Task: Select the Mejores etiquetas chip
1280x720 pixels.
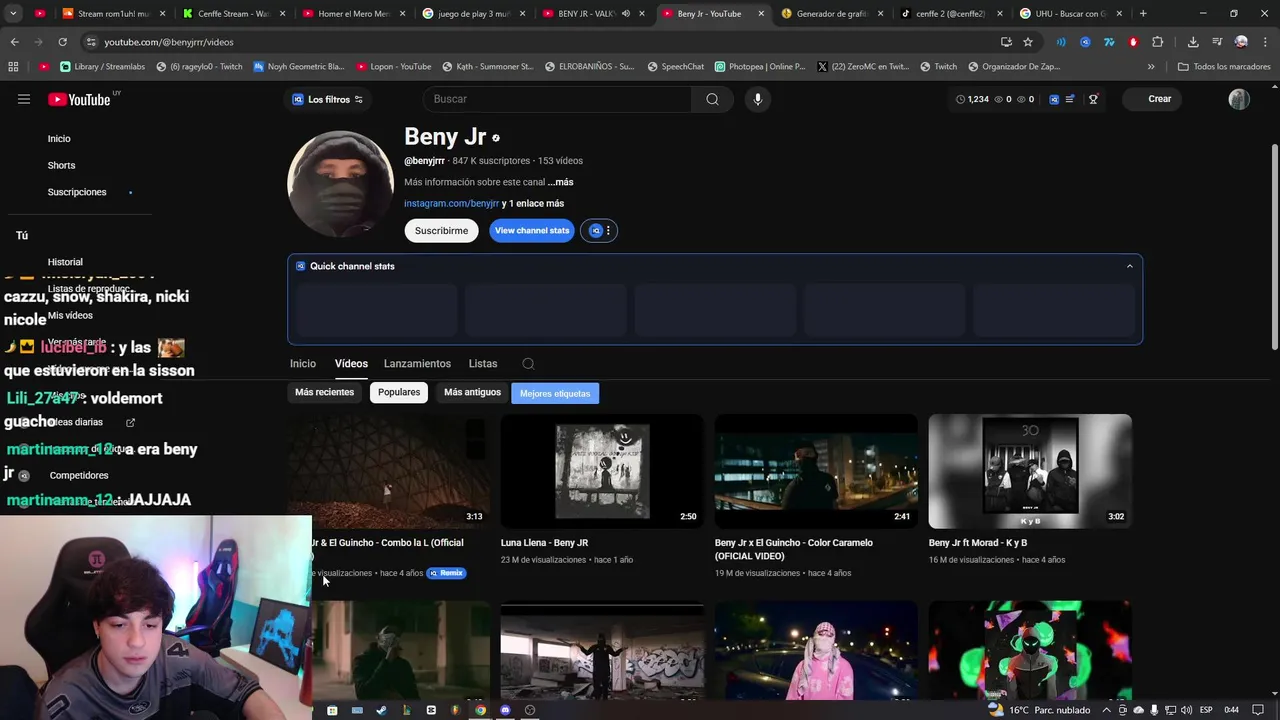Action: (x=555, y=393)
